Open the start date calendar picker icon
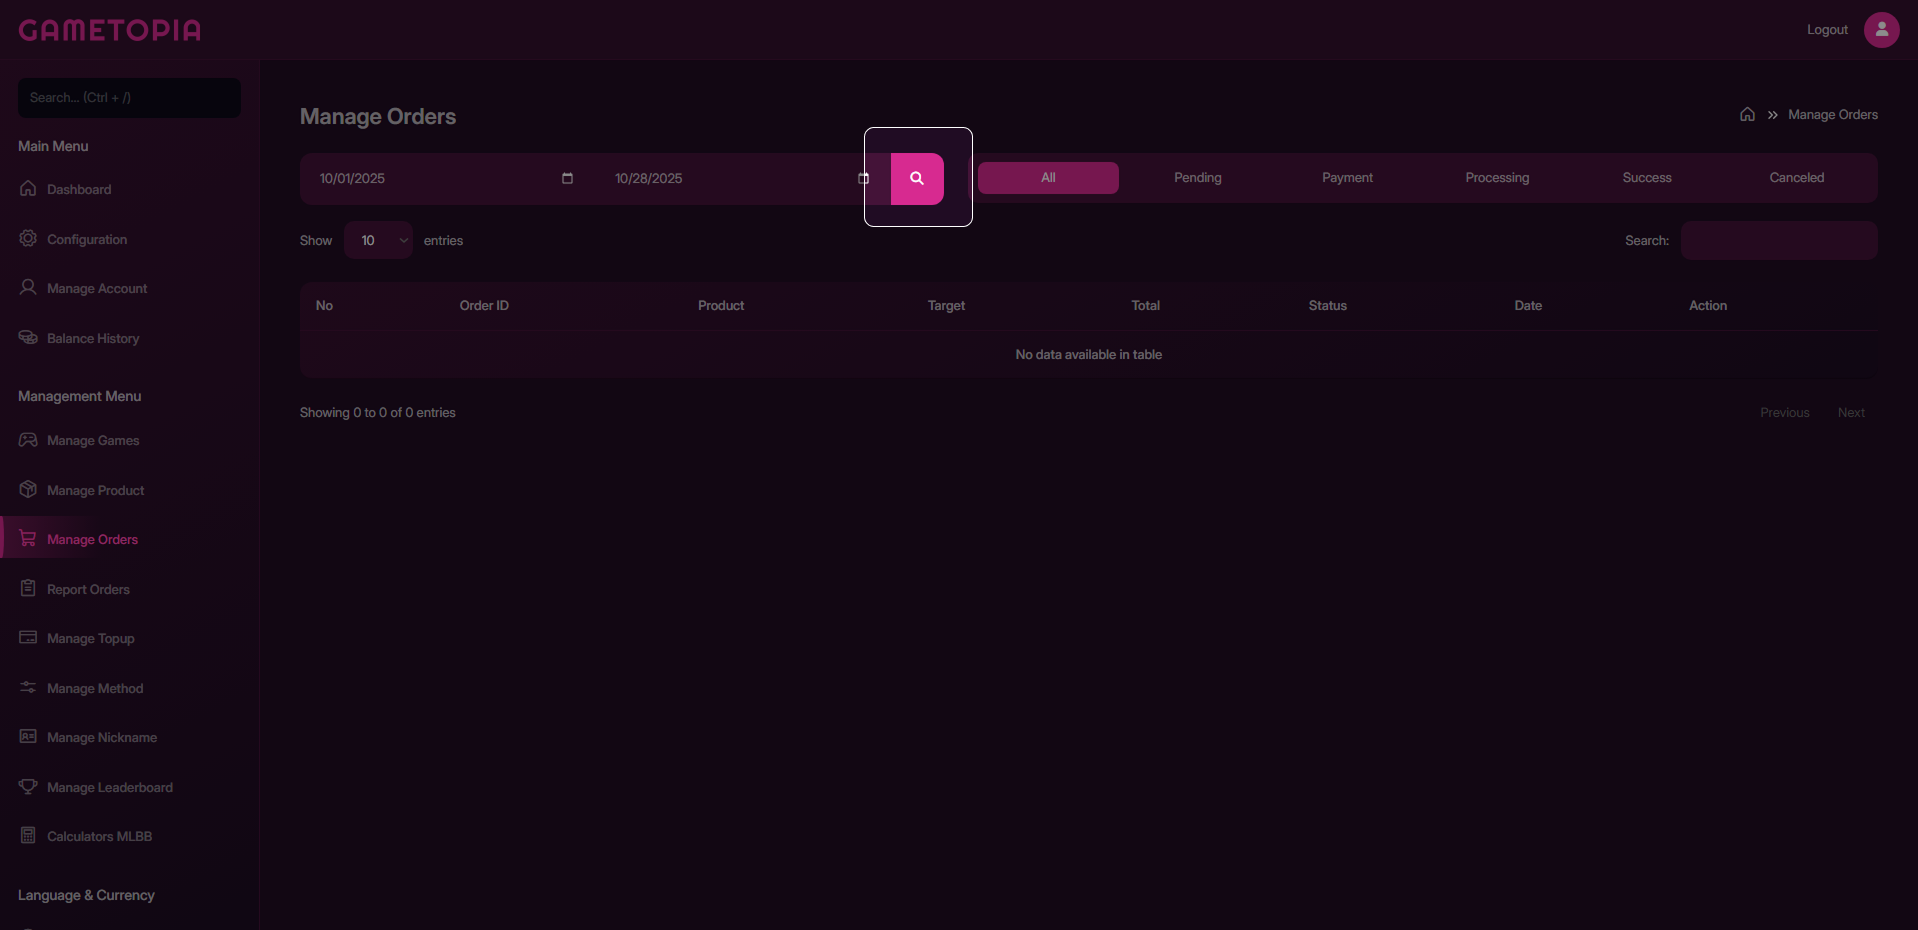The image size is (1918, 930). pyautogui.click(x=567, y=178)
